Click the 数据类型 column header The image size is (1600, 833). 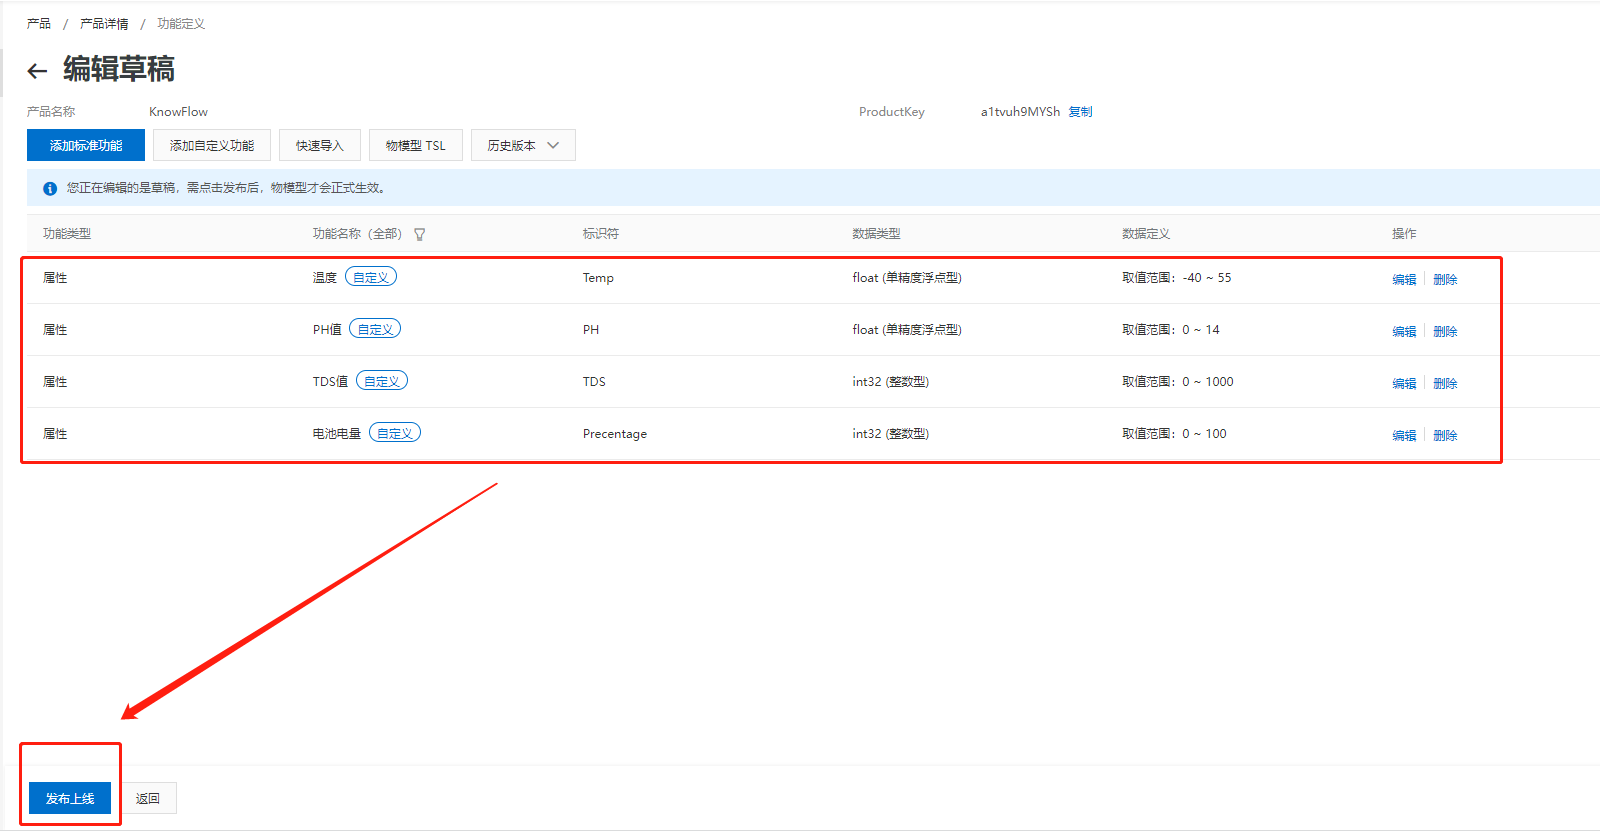click(876, 234)
